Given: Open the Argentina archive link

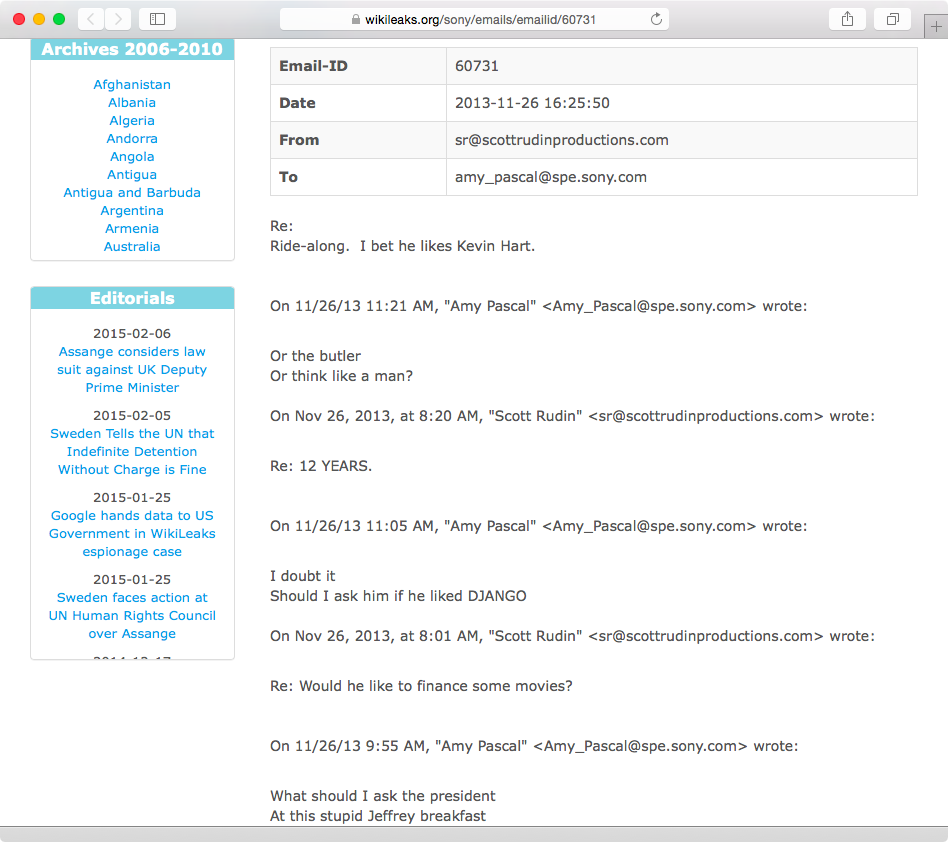Looking at the screenshot, I should (132, 211).
